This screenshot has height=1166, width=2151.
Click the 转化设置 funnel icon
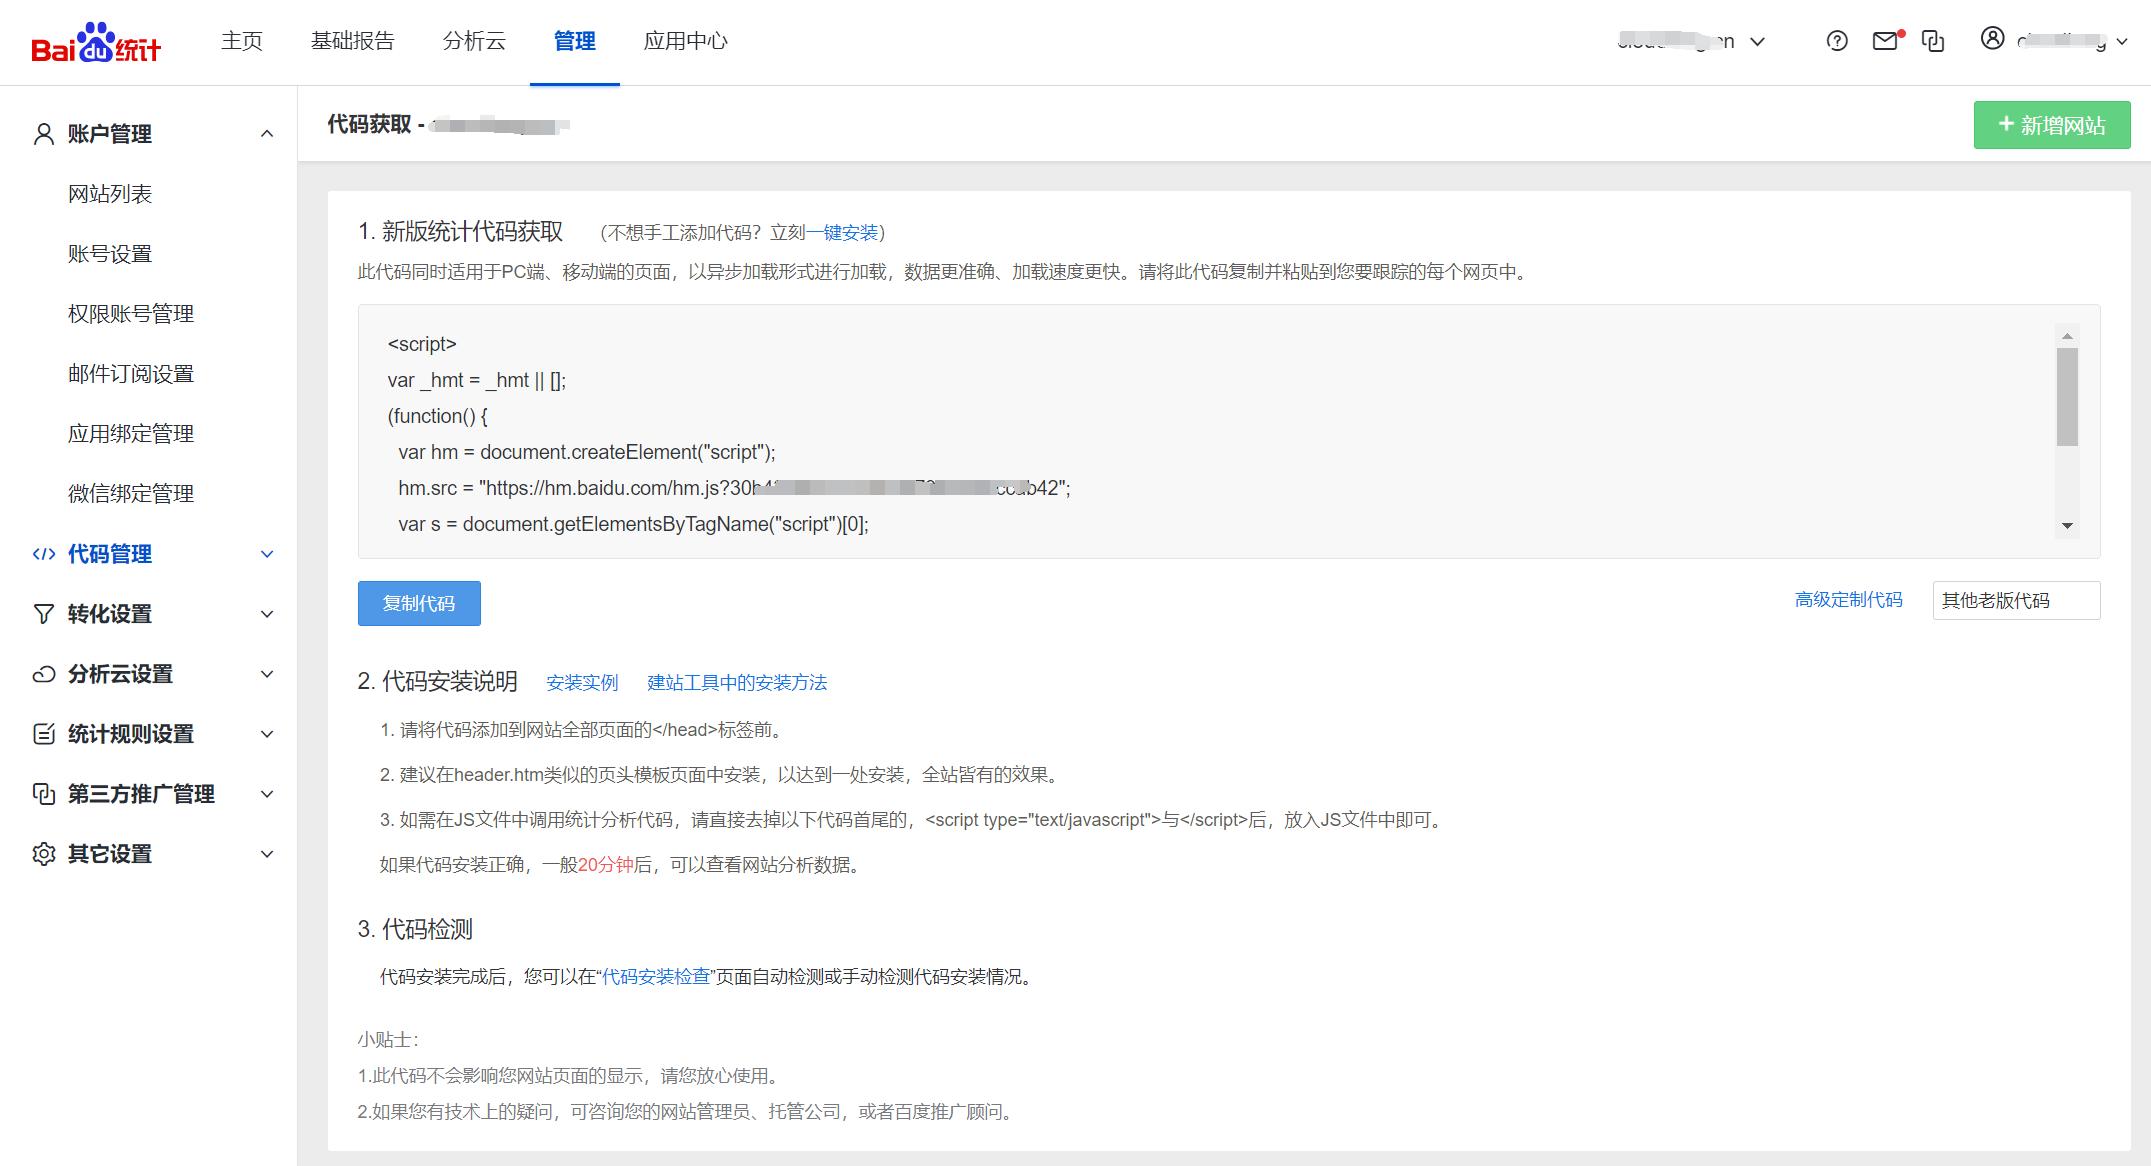click(43, 613)
